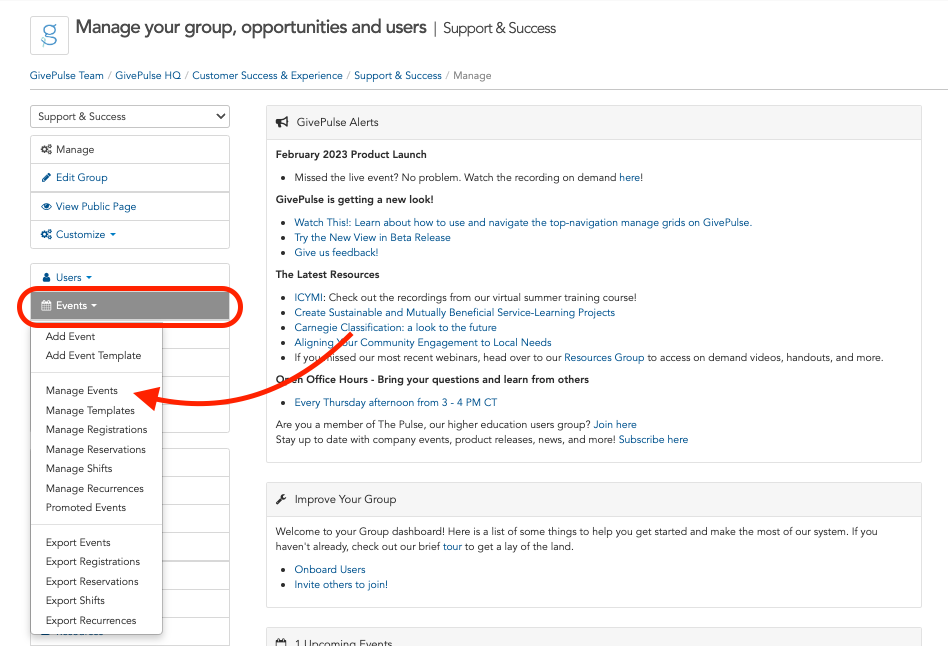
Task: Follow the 'here!' recording link
Action: (x=631, y=177)
